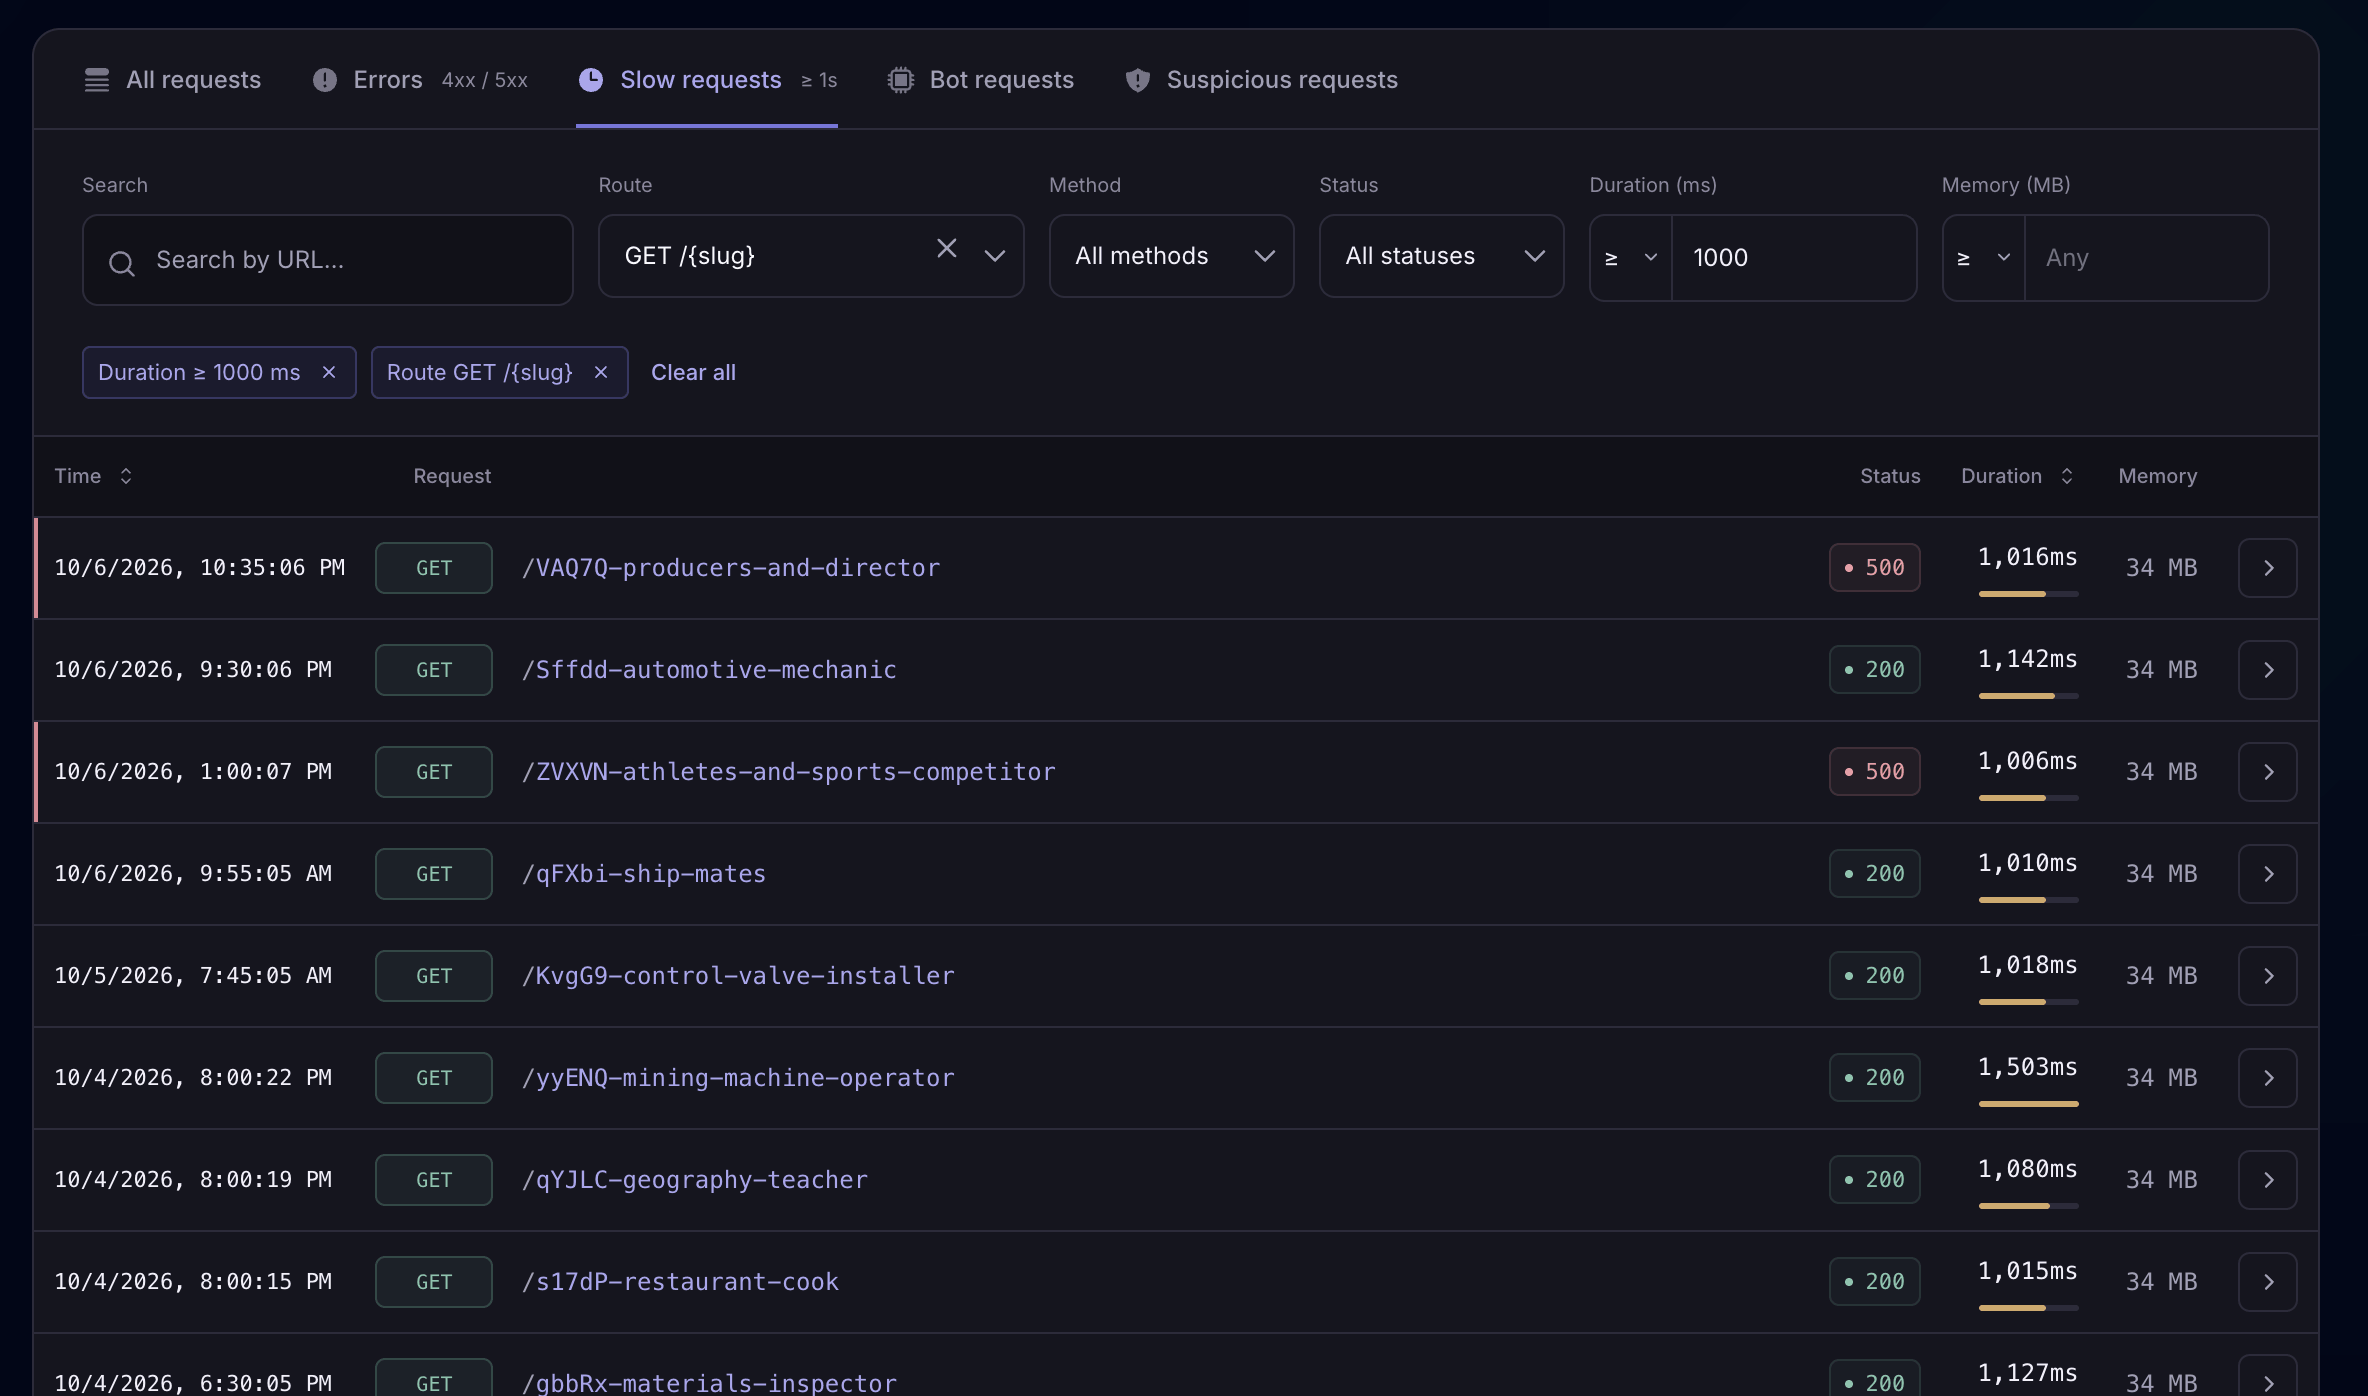
Task: Remove the Duration ≥ 1000 ms filter chip
Action: pyautogui.click(x=329, y=372)
